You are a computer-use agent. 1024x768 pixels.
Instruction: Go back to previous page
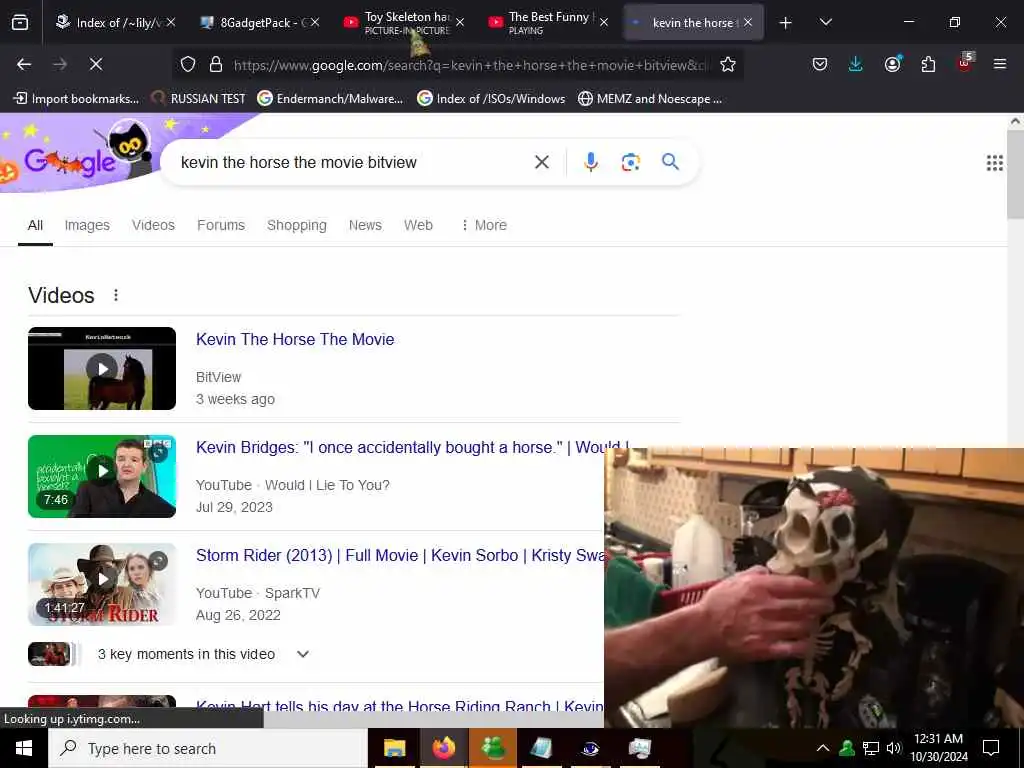click(x=24, y=64)
